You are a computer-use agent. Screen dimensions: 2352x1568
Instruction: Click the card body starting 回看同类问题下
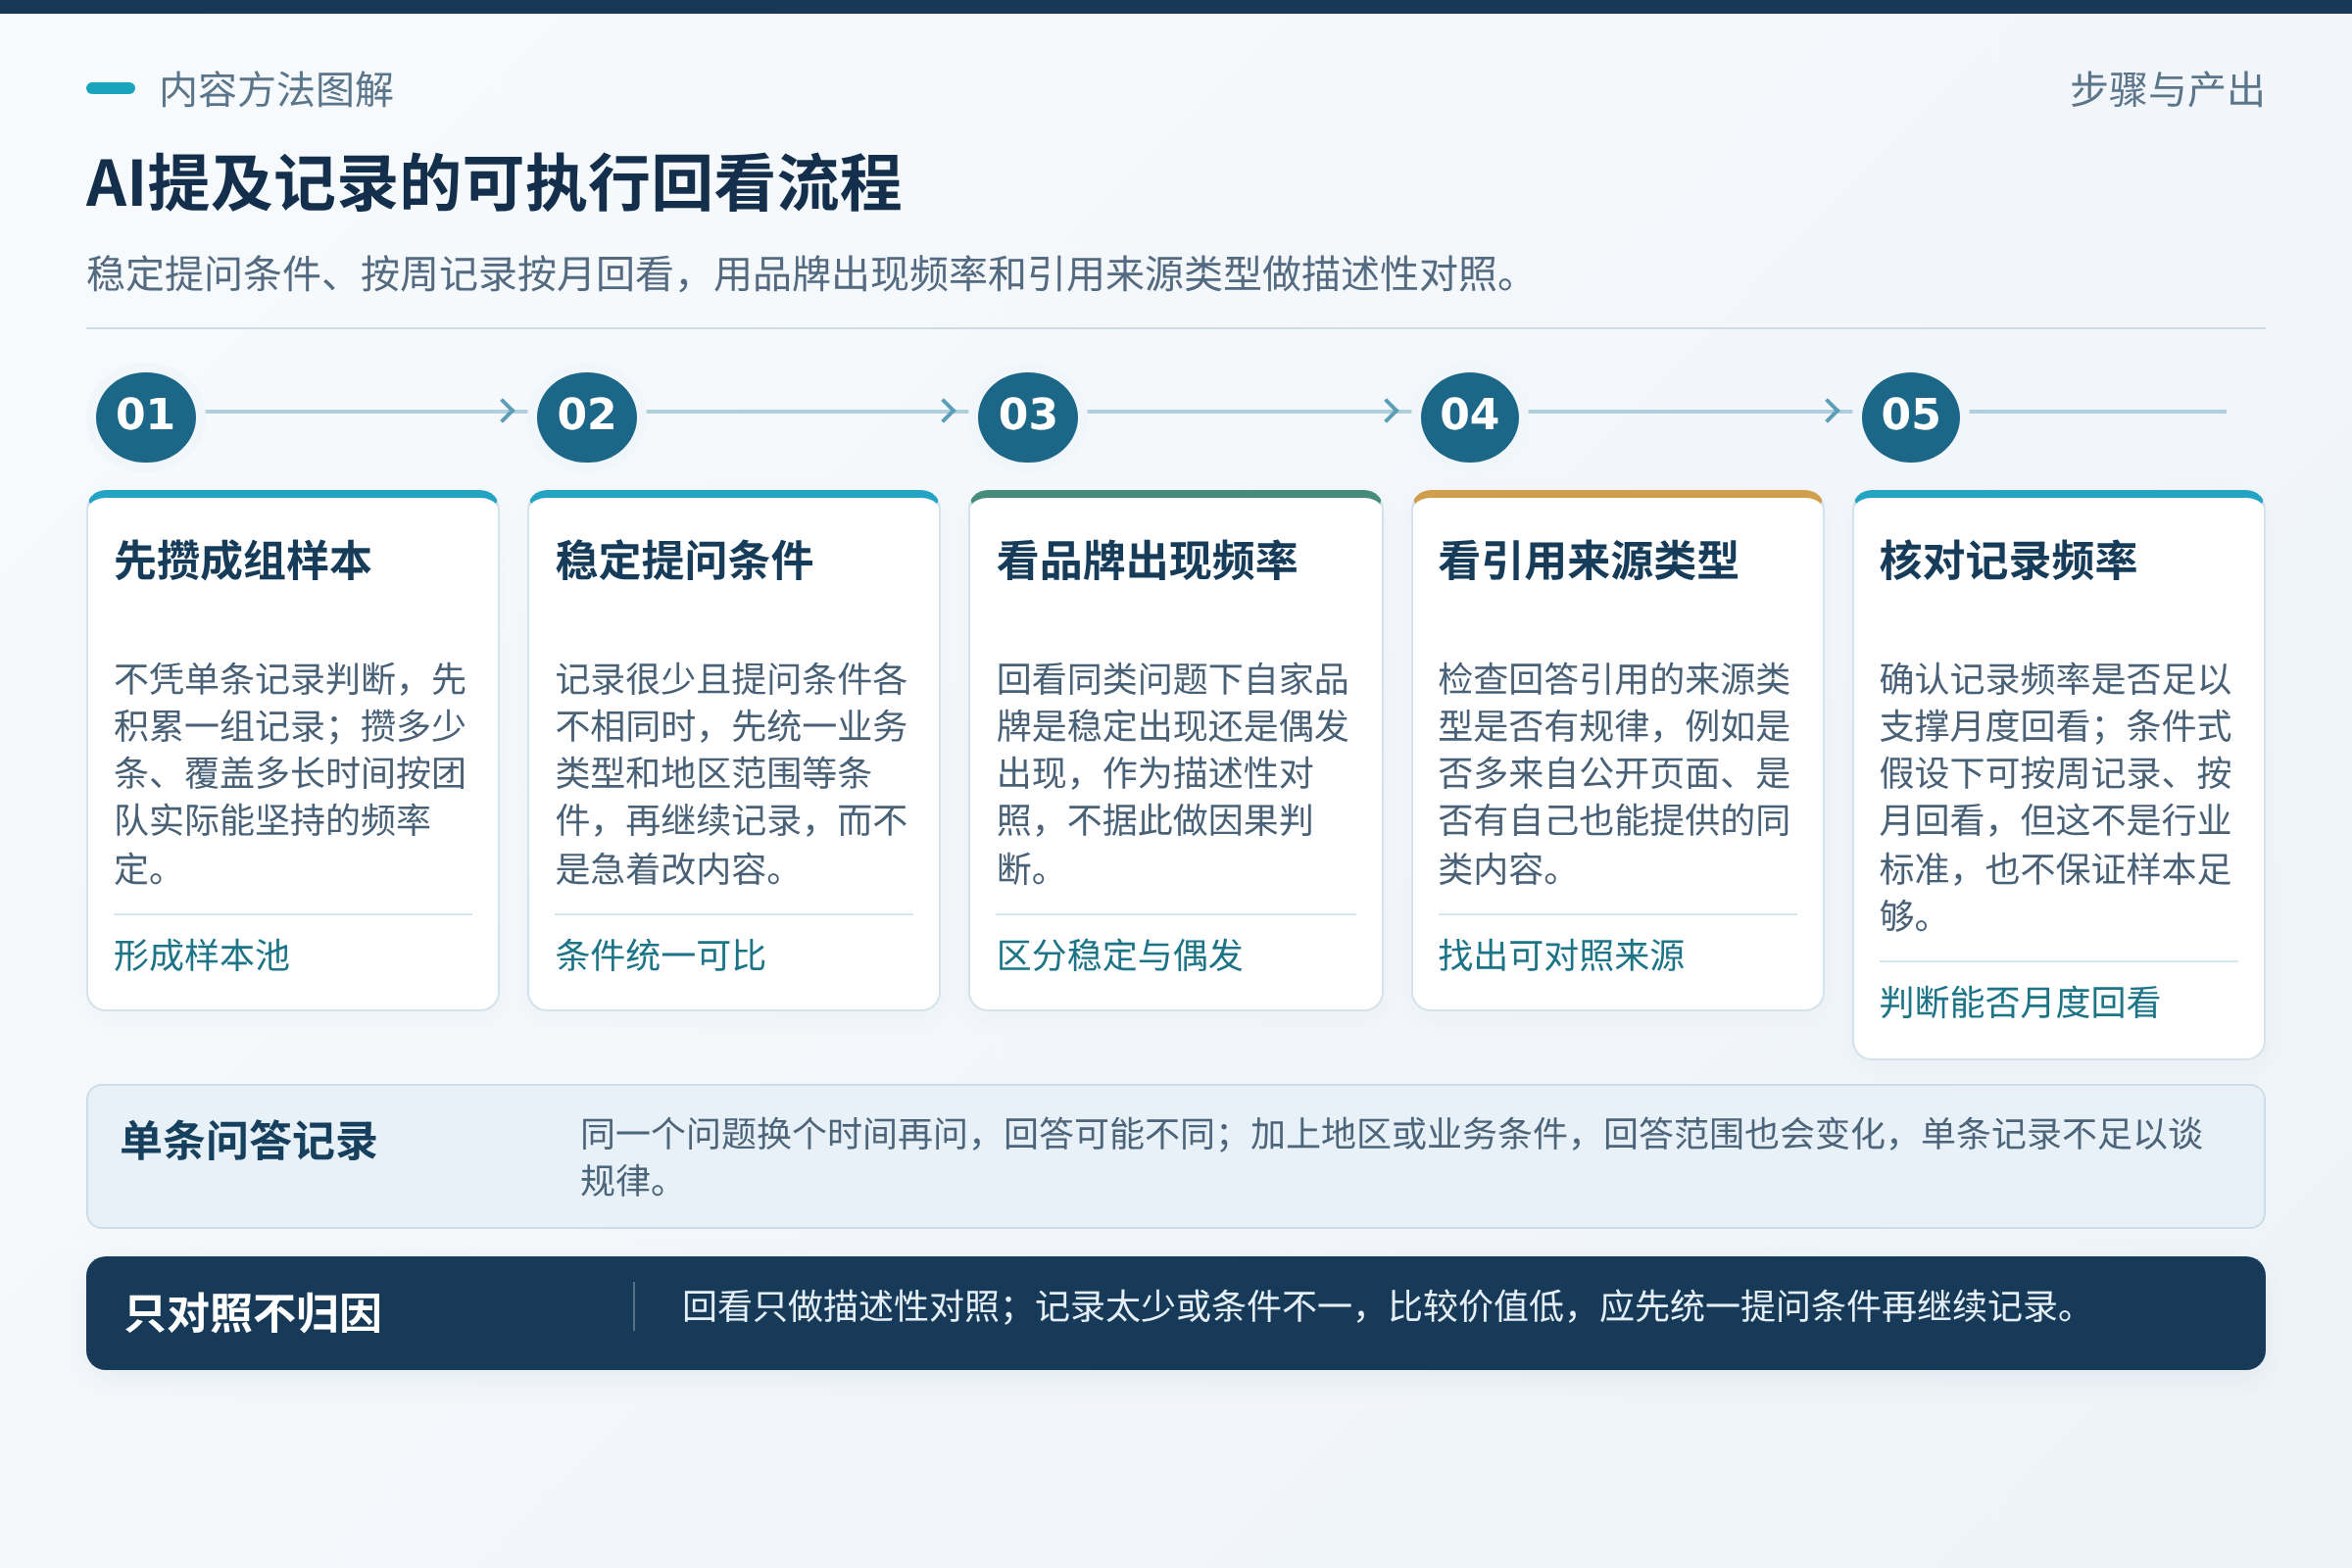click(x=1173, y=774)
